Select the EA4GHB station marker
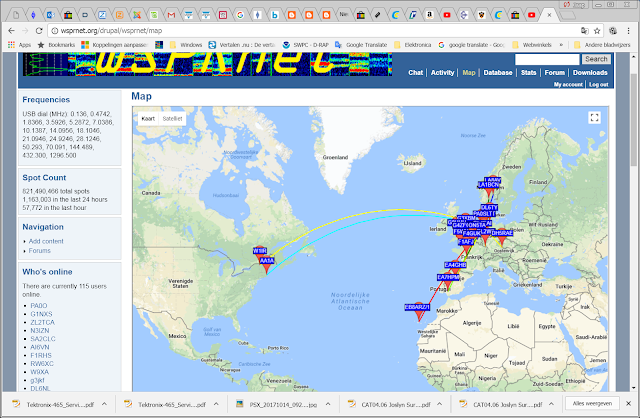 (455, 265)
